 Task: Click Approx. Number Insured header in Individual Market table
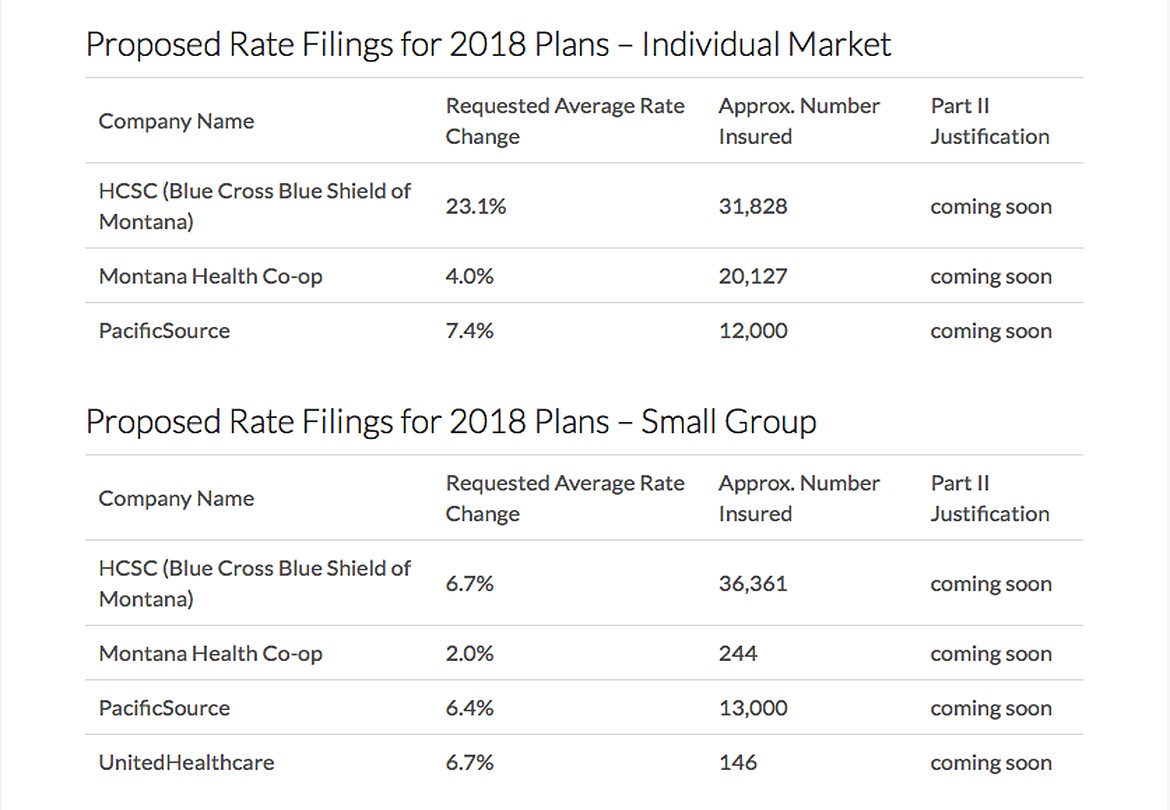coord(798,121)
